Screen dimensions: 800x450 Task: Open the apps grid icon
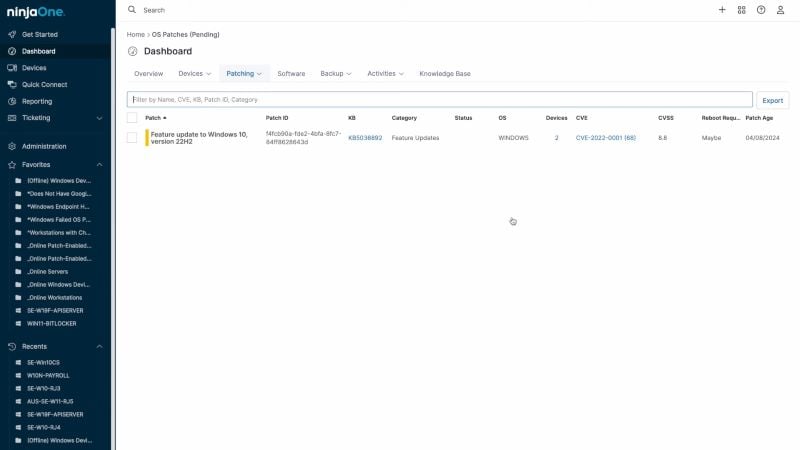click(x=741, y=10)
